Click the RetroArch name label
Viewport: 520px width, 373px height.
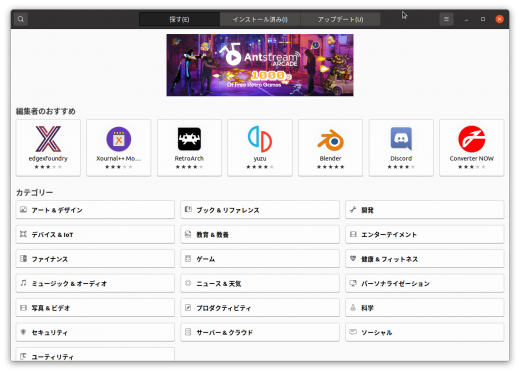tap(189, 158)
